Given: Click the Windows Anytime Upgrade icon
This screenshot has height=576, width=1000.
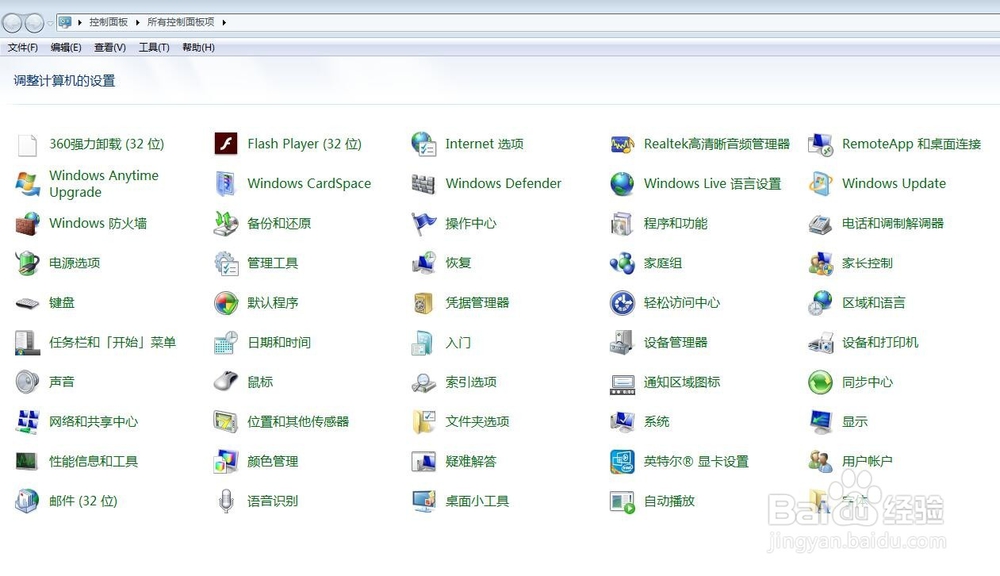Looking at the screenshot, I should click(27, 184).
